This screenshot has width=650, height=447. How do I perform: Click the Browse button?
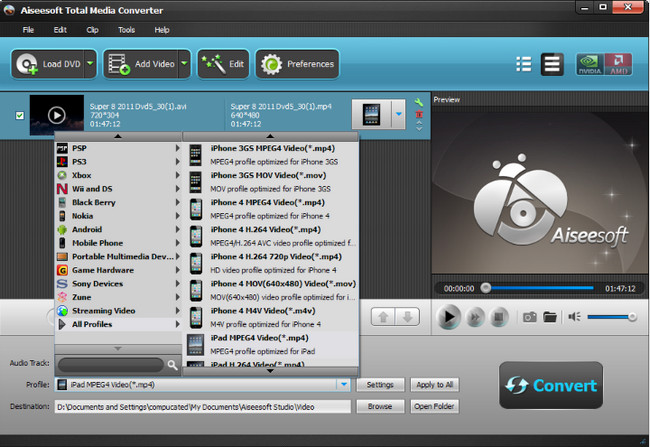(380, 406)
